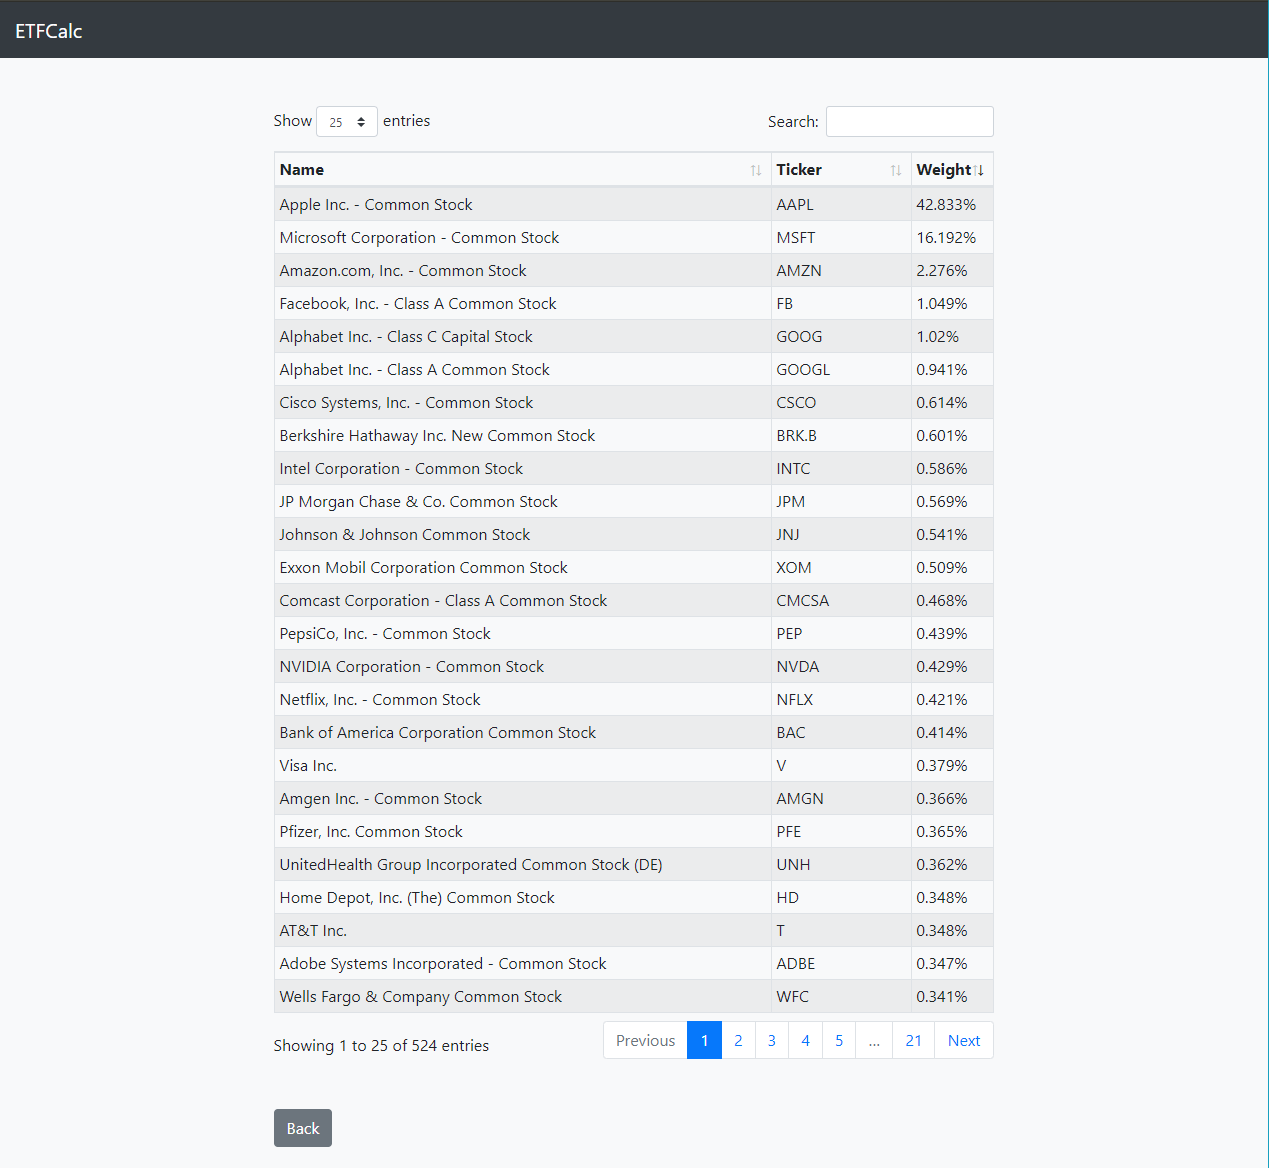Select Amazon.com, Inc. - Common Stock cell
The height and width of the screenshot is (1168, 1269).
click(x=522, y=270)
